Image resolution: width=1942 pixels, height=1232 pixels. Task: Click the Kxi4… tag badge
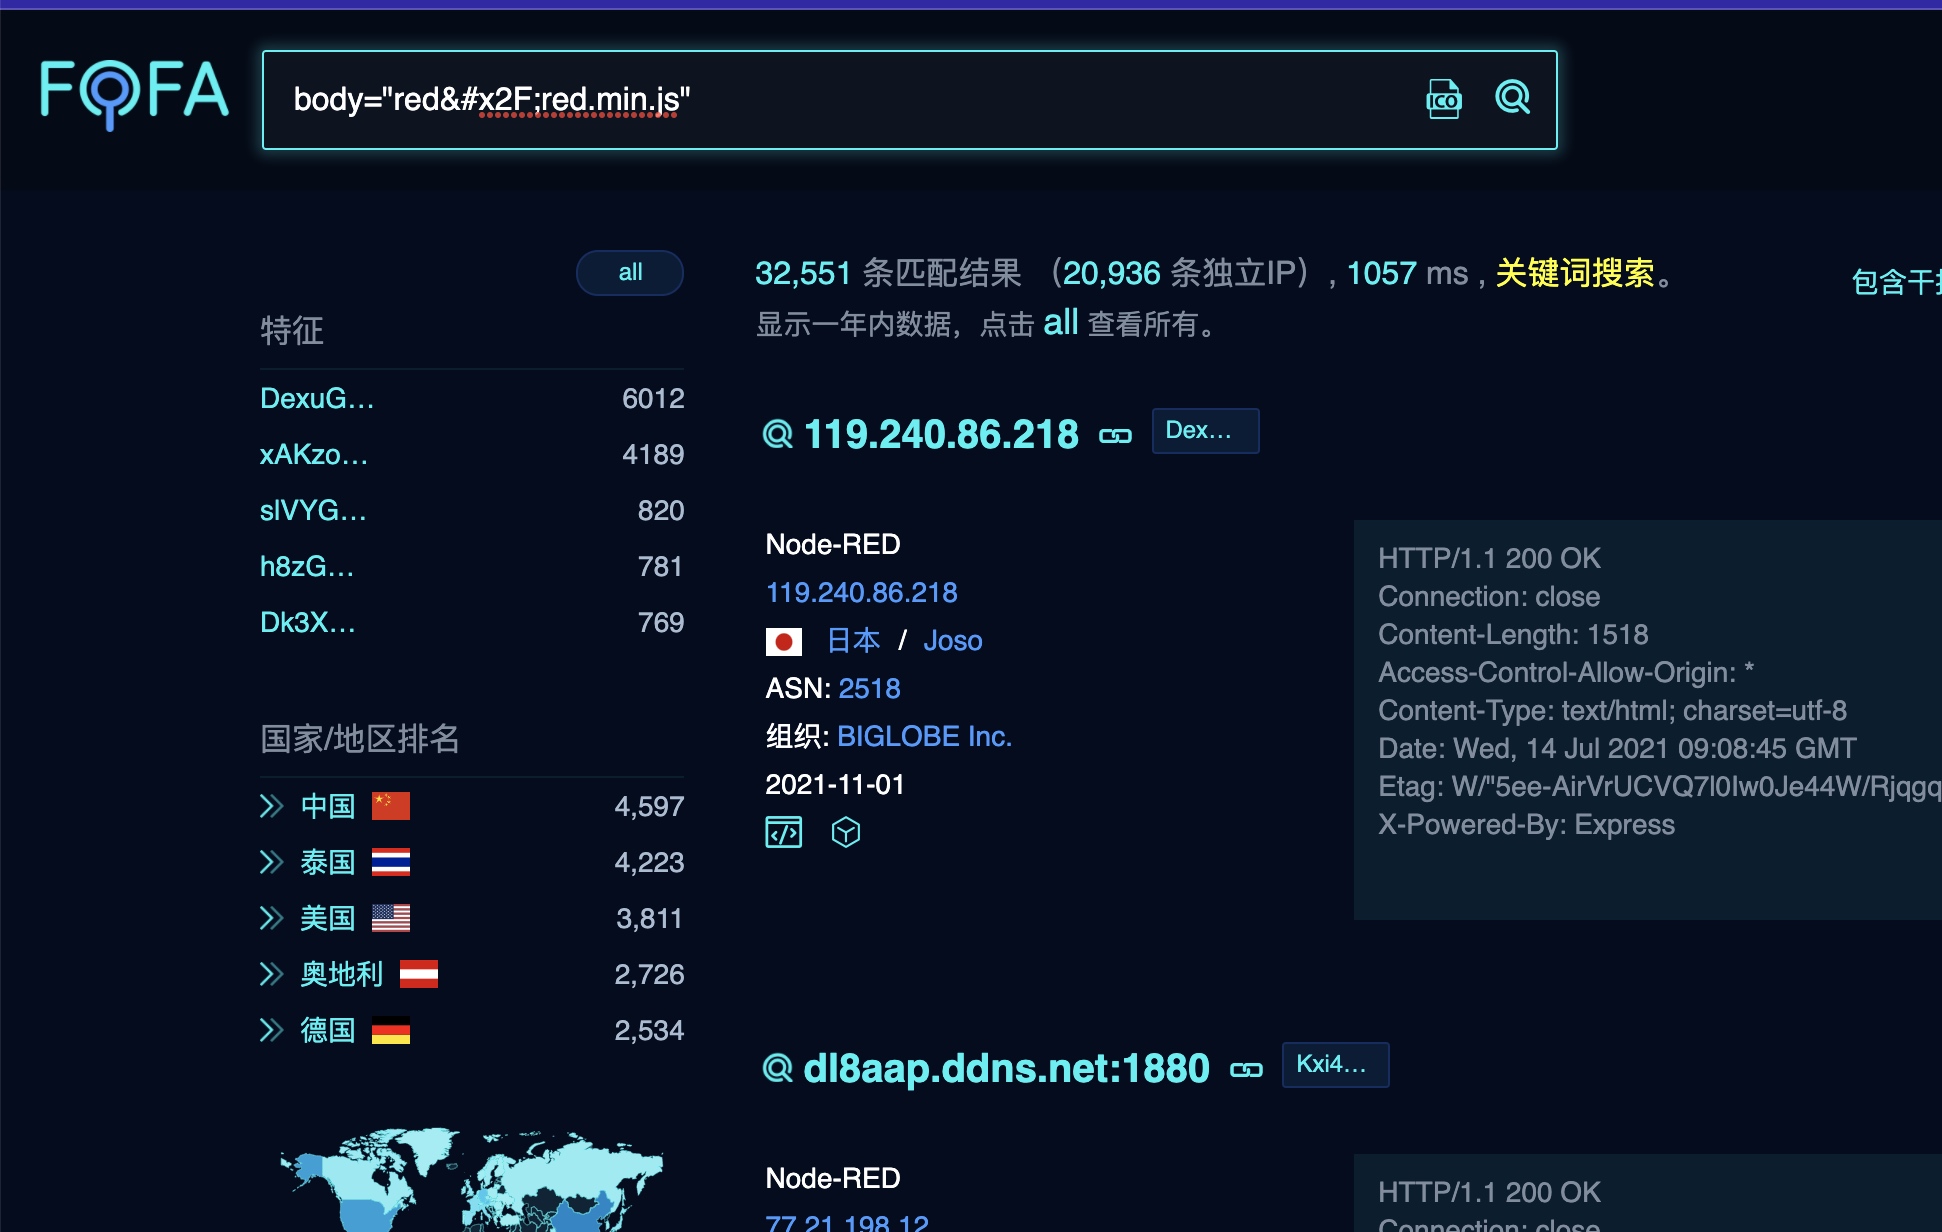coord(1334,1065)
